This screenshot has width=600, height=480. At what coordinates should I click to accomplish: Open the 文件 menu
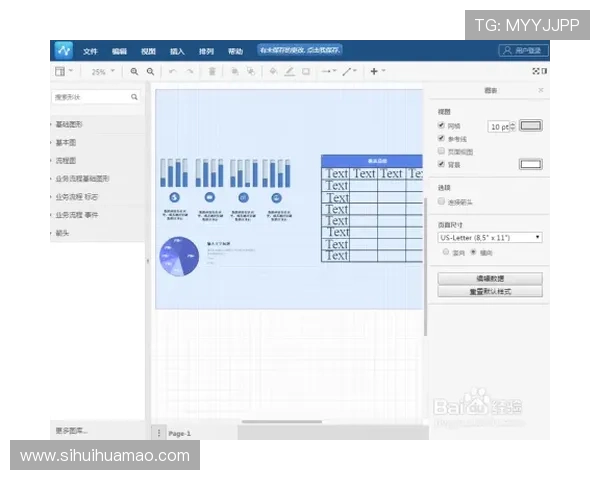pyautogui.click(x=90, y=50)
